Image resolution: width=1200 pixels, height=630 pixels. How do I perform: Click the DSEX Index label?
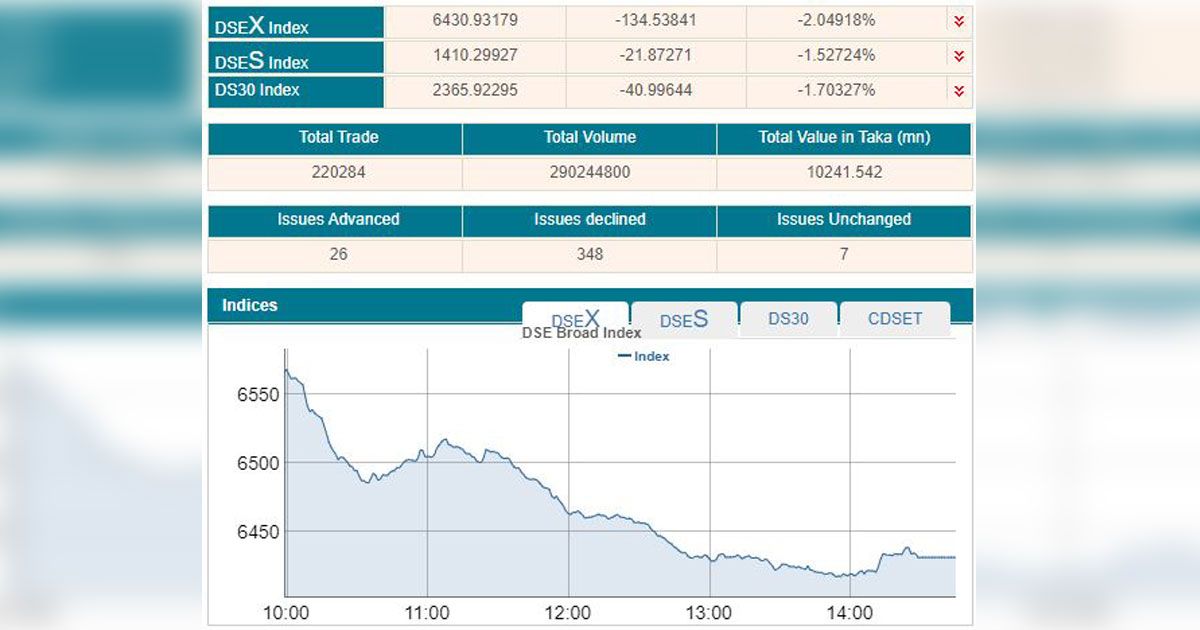(262, 26)
